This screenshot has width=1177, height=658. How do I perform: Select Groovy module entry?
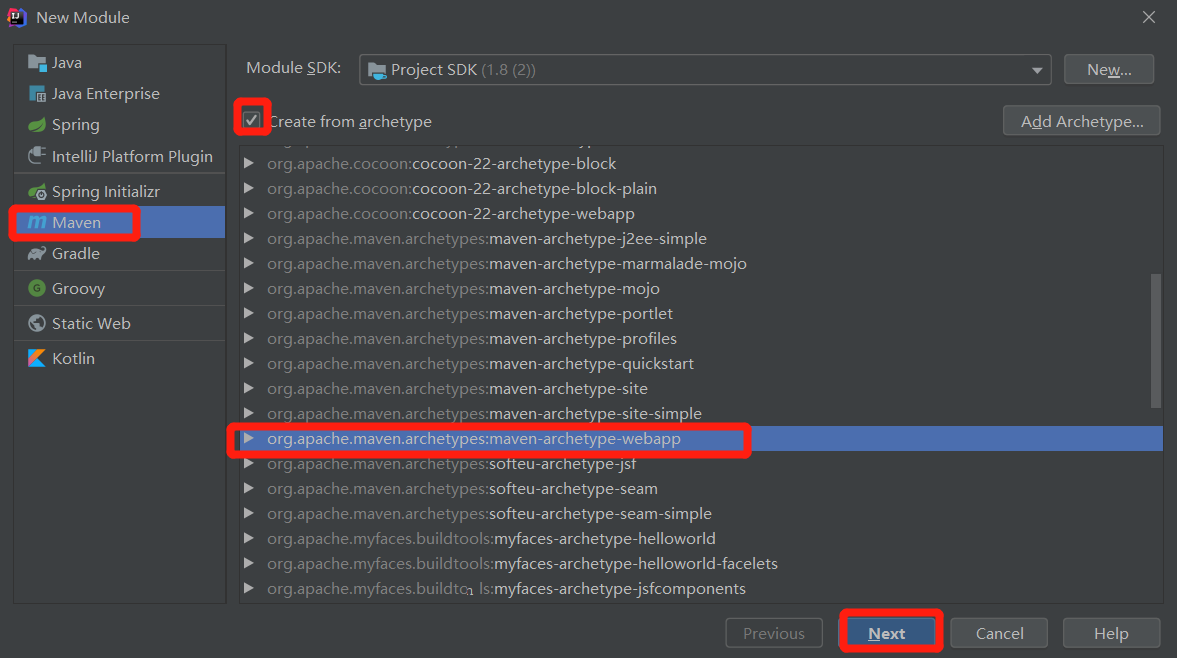[x=119, y=288]
